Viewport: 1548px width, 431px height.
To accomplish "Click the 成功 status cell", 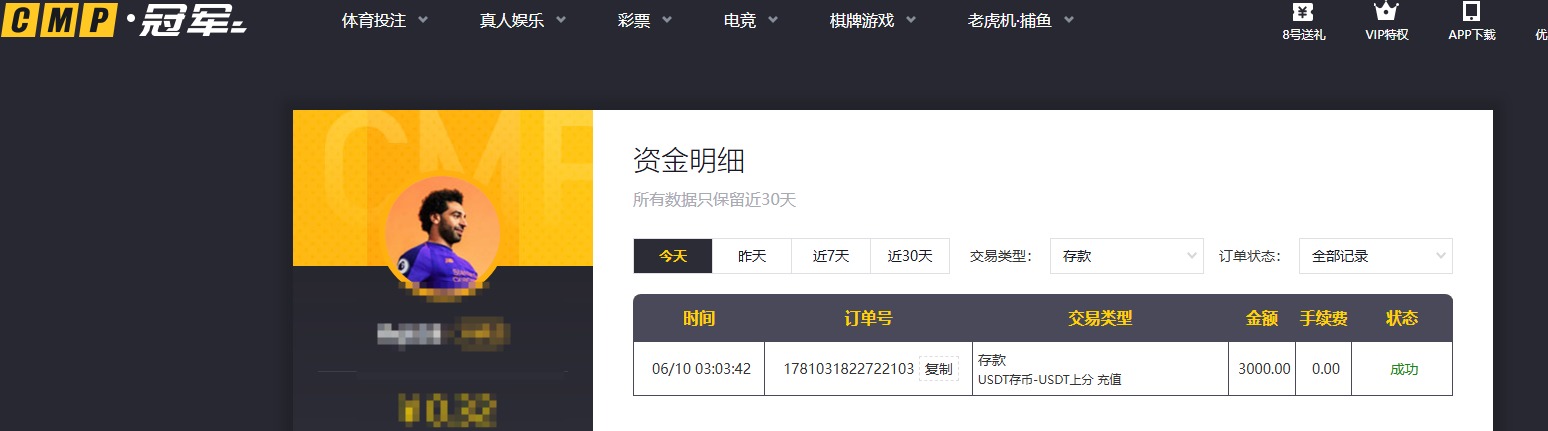I will [x=1404, y=369].
